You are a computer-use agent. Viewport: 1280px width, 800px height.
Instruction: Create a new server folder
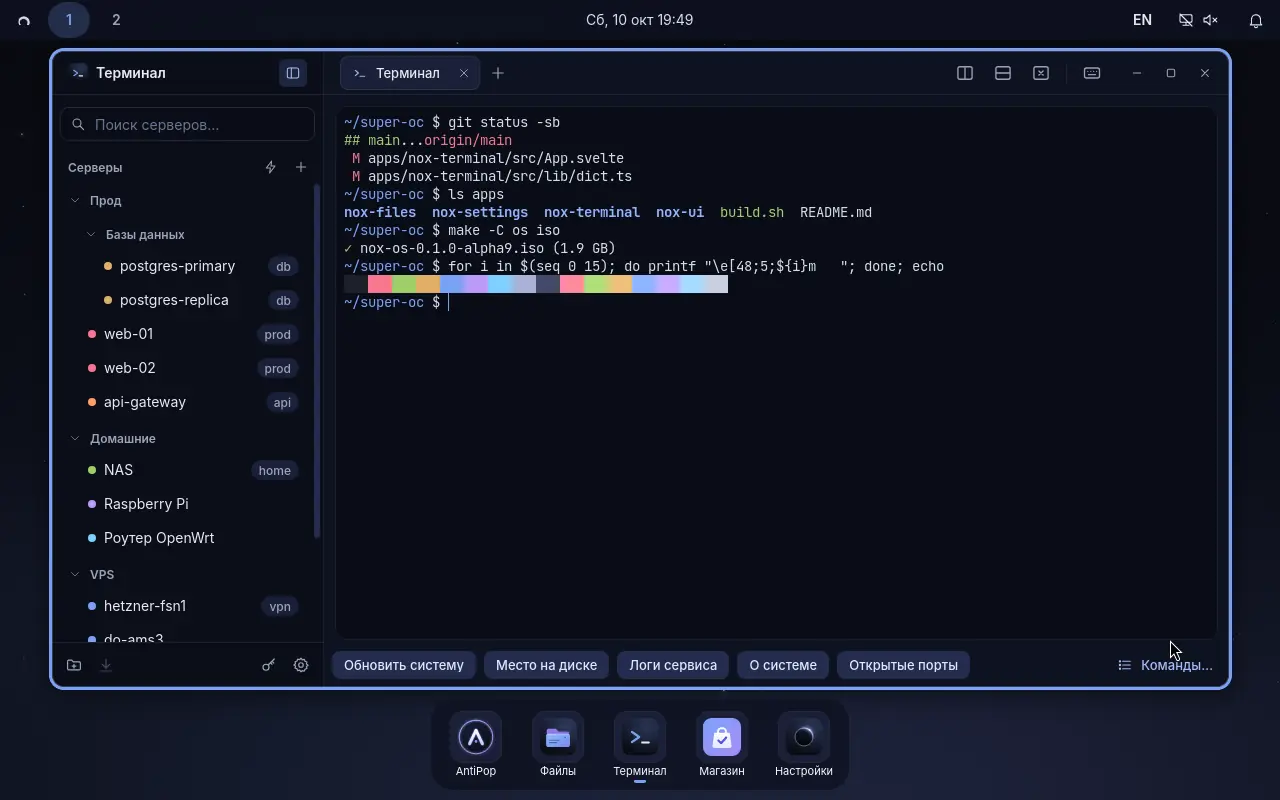tap(74, 665)
